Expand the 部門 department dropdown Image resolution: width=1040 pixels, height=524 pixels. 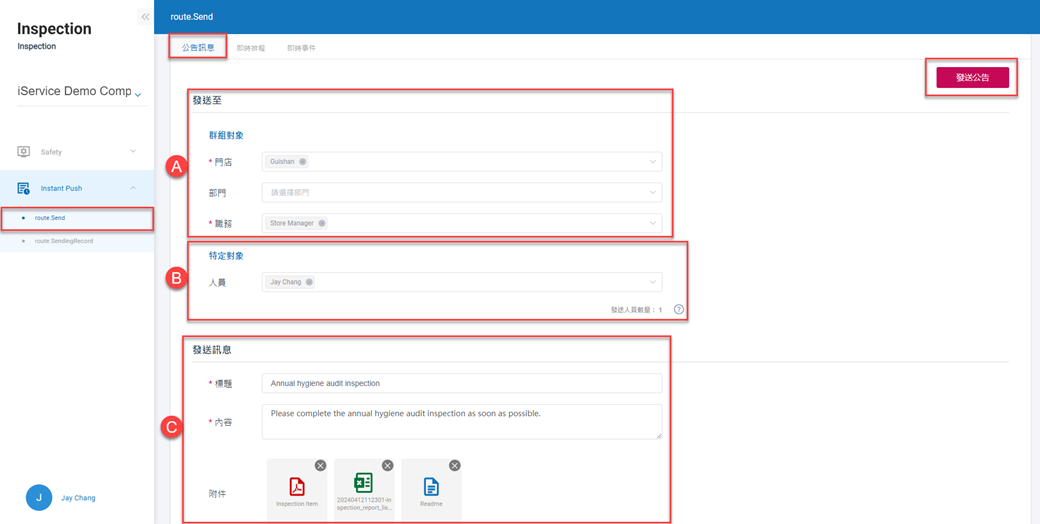pos(652,192)
